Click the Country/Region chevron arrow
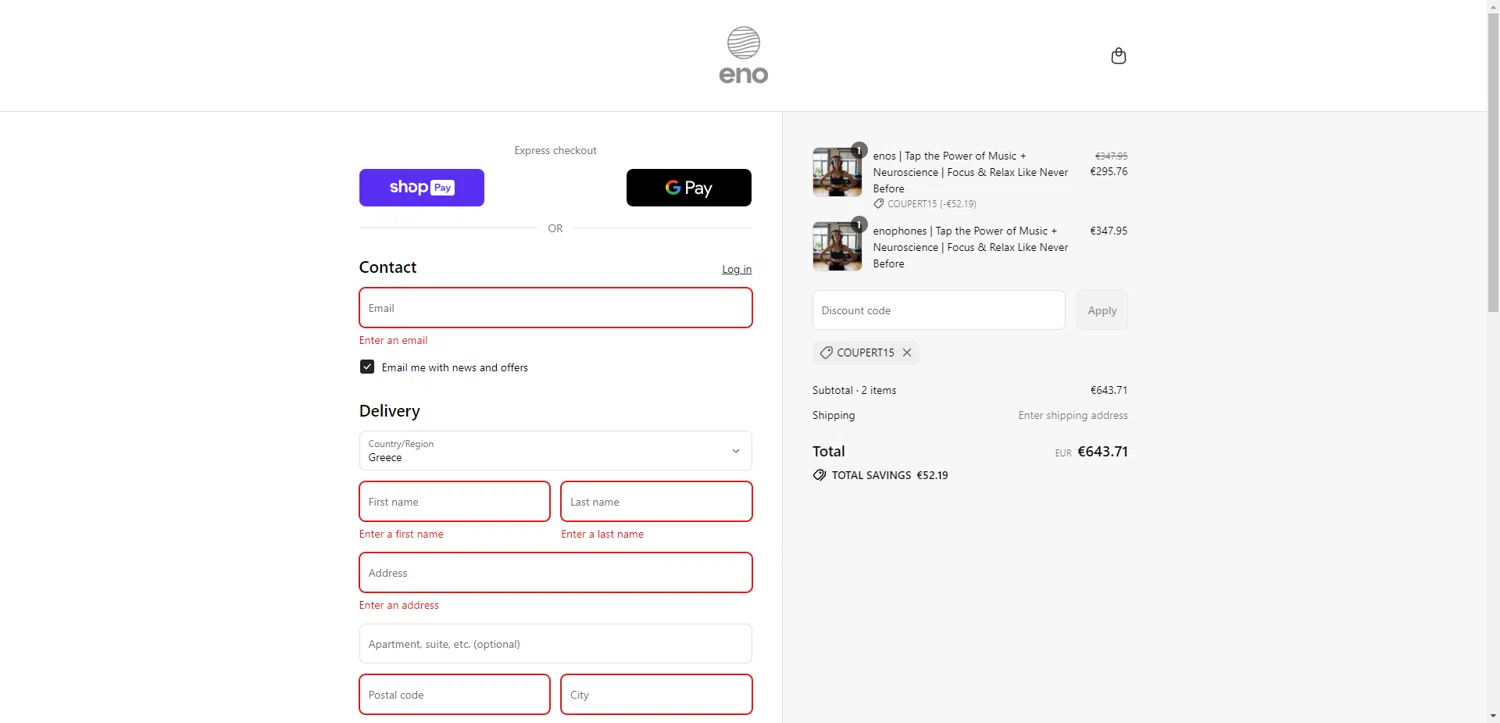 click(x=735, y=451)
